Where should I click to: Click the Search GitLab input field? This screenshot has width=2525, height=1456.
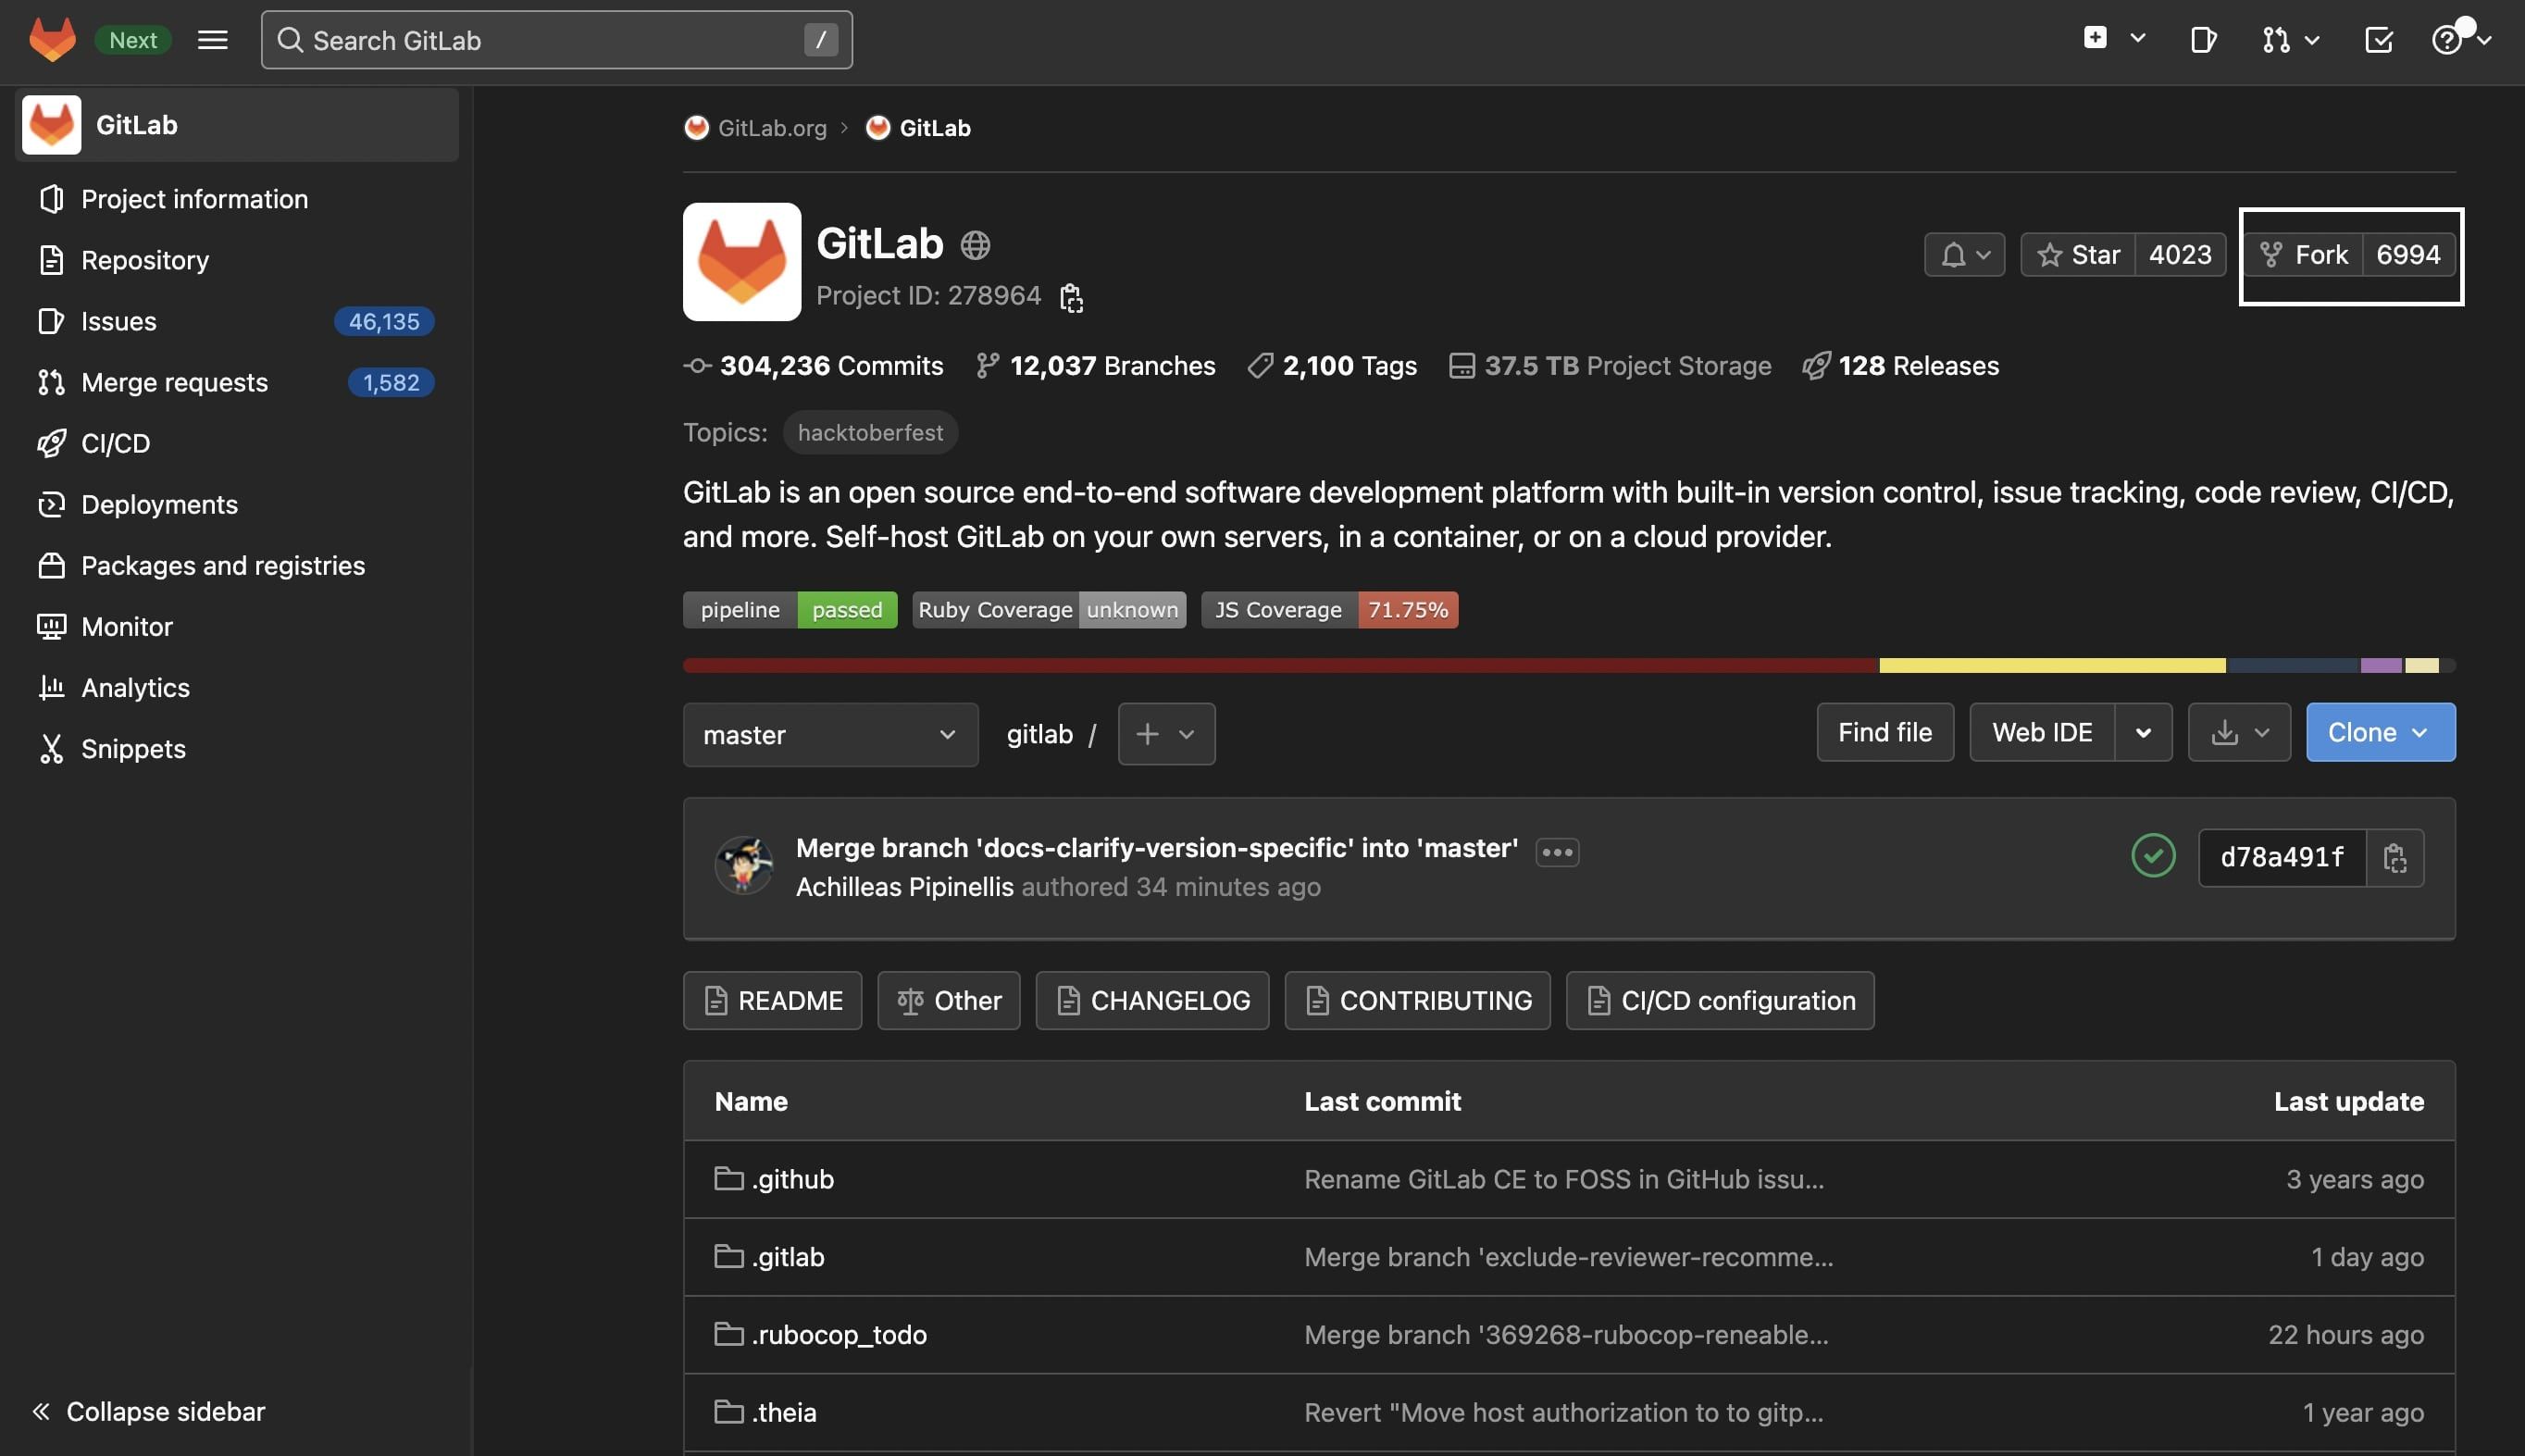click(x=556, y=40)
